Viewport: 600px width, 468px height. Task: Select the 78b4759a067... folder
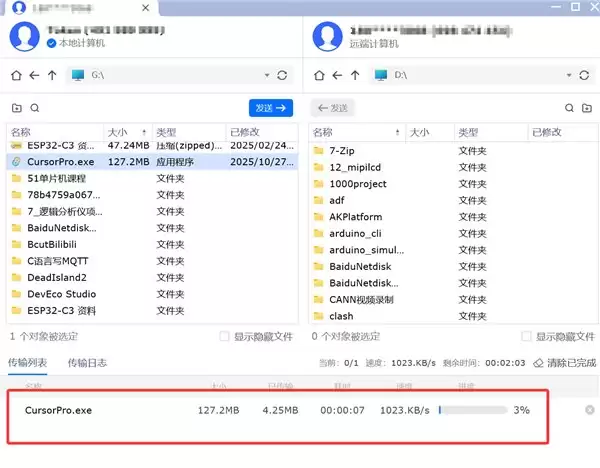tap(152, 195)
